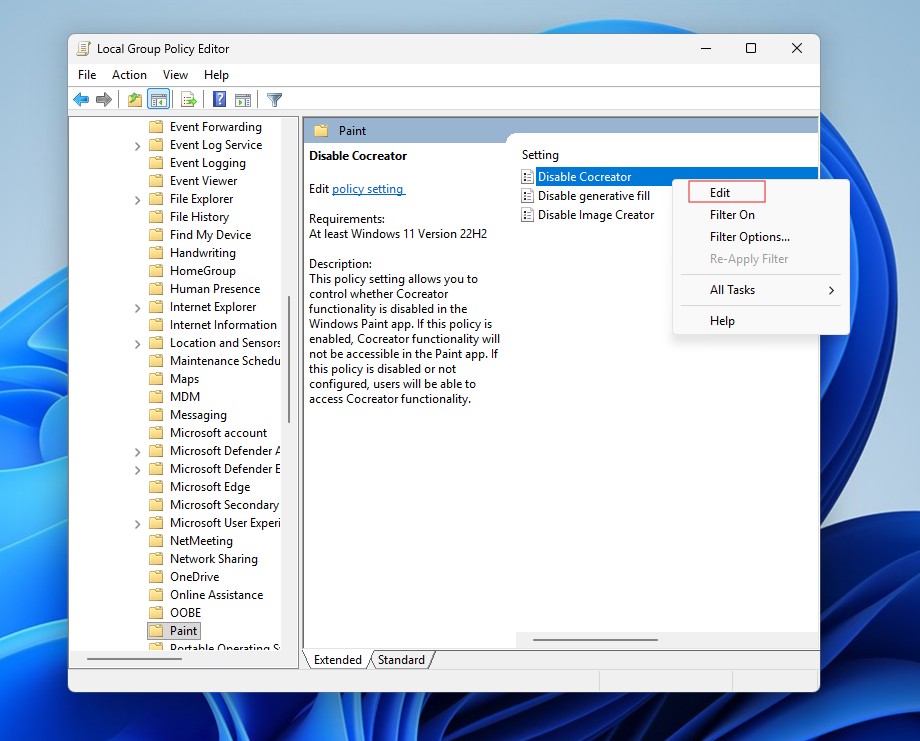Click the vertical scrollbar of the tree pane
The height and width of the screenshot is (741, 920).
click(x=289, y=360)
